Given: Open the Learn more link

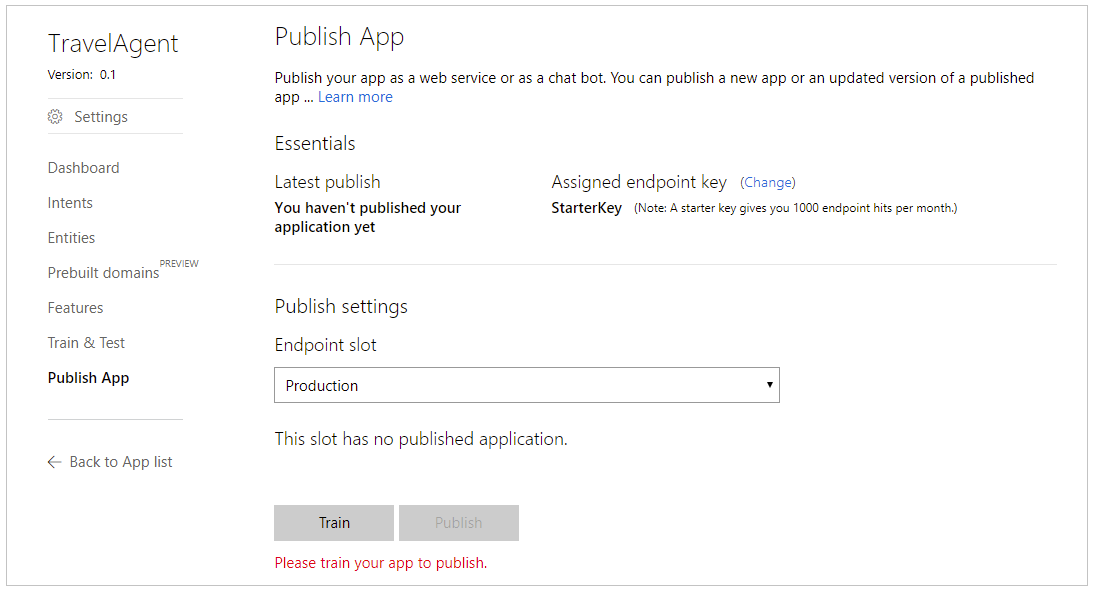Looking at the screenshot, I should pyautogui.click(x=355, y=97).
